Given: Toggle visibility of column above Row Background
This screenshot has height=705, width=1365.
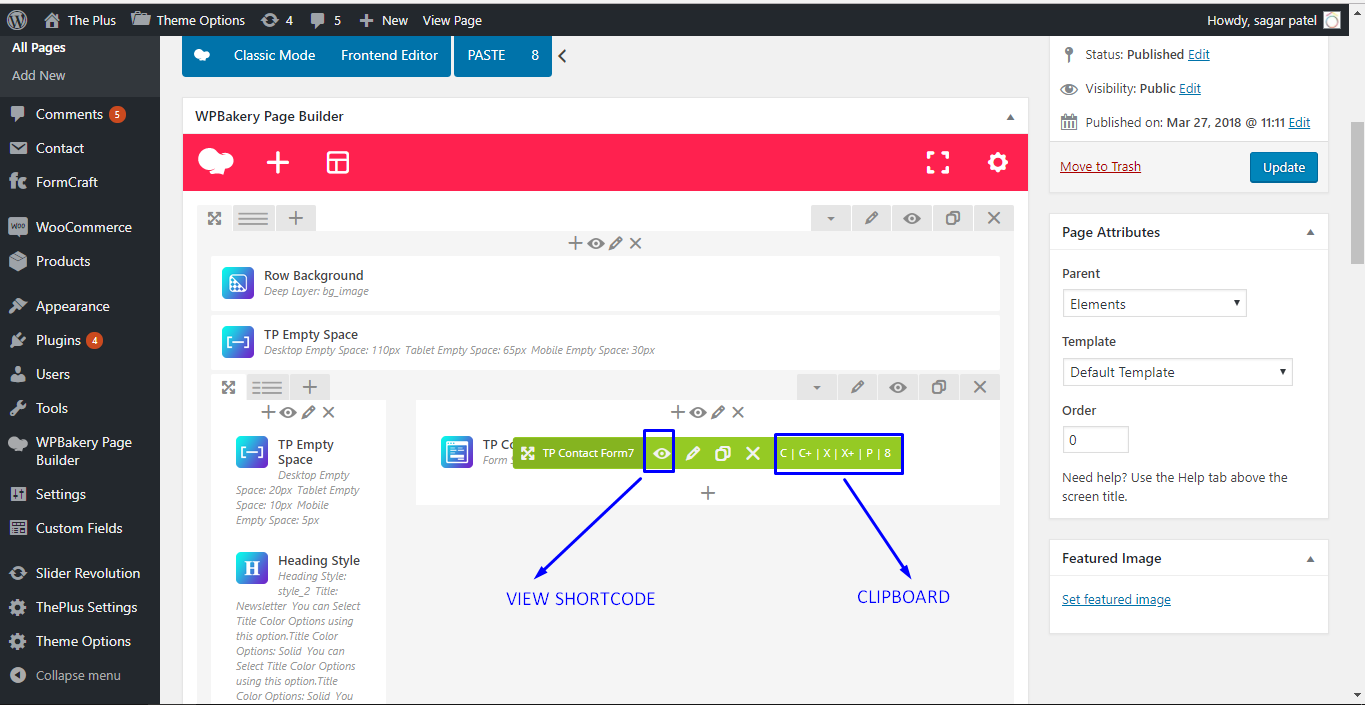Looking at the screenshot, I should [x=596, y=243].
